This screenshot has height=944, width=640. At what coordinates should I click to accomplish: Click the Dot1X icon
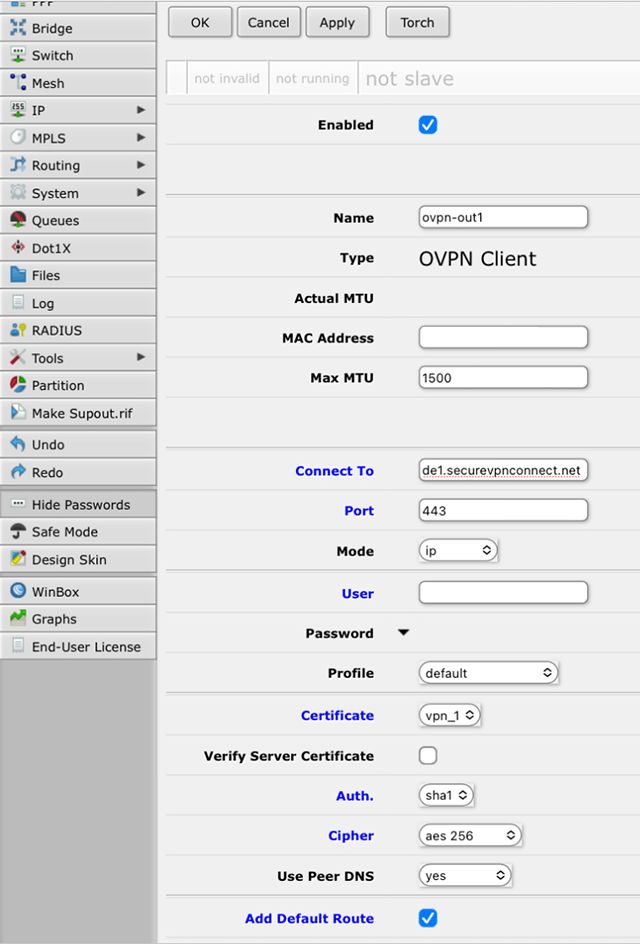[18, 247]
